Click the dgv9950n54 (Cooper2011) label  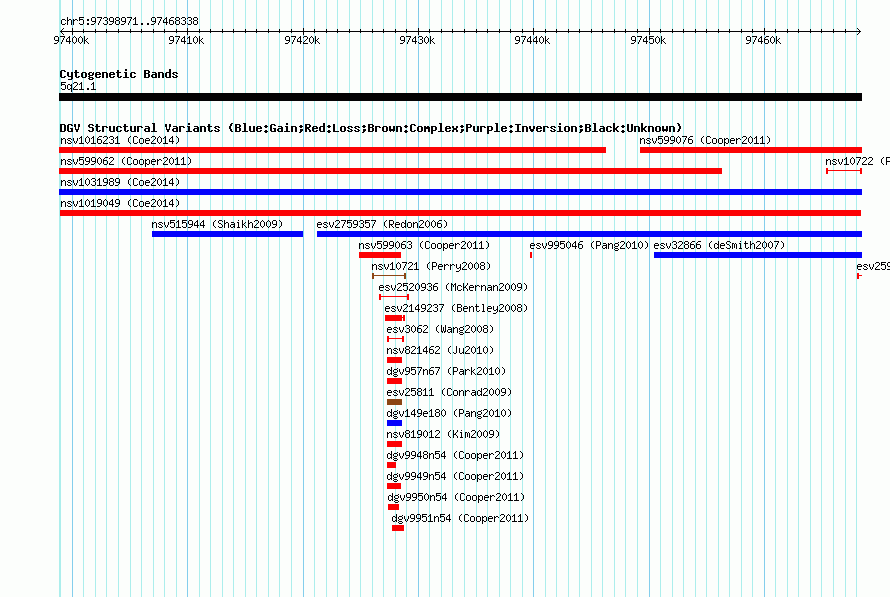pyautogui.click(x=456, y=497)
